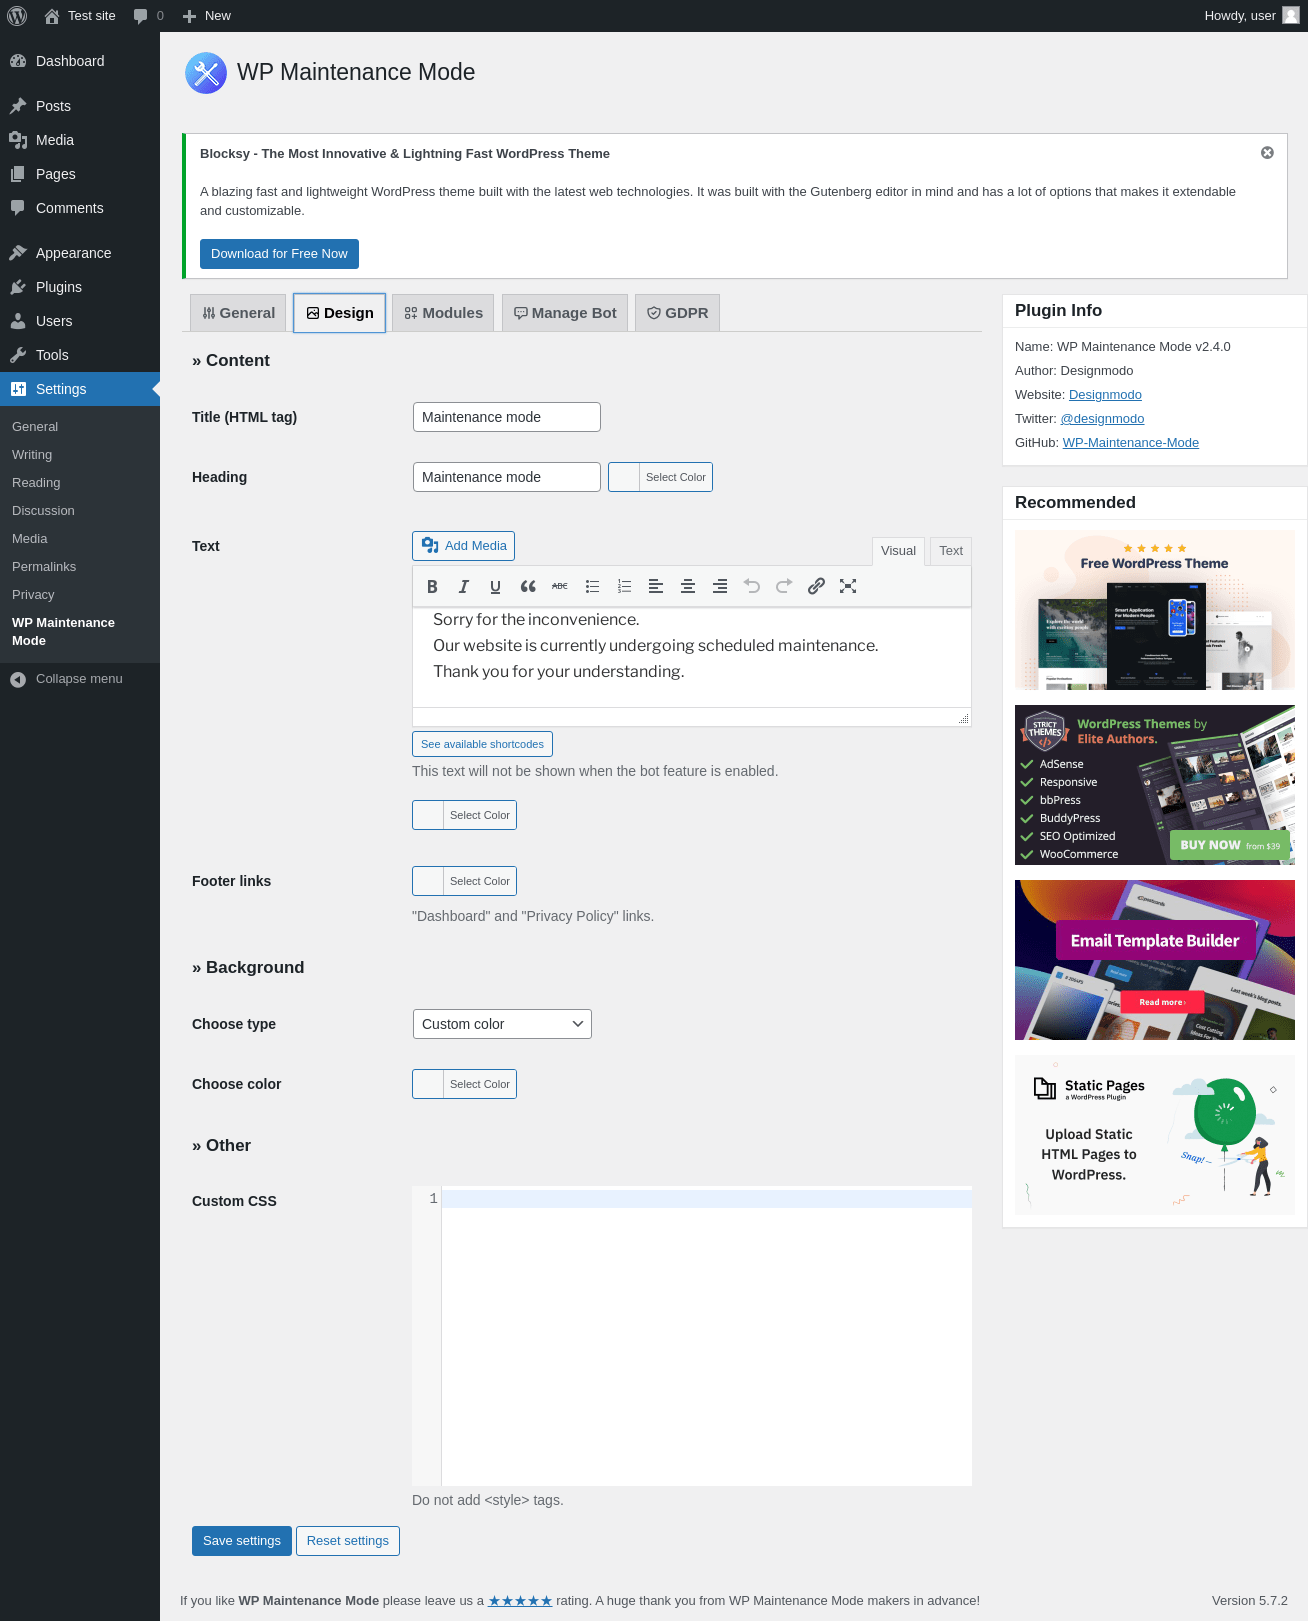Dismiss the Blocksy theme notice
Screen dimensions: 1308x1621
1267,153
